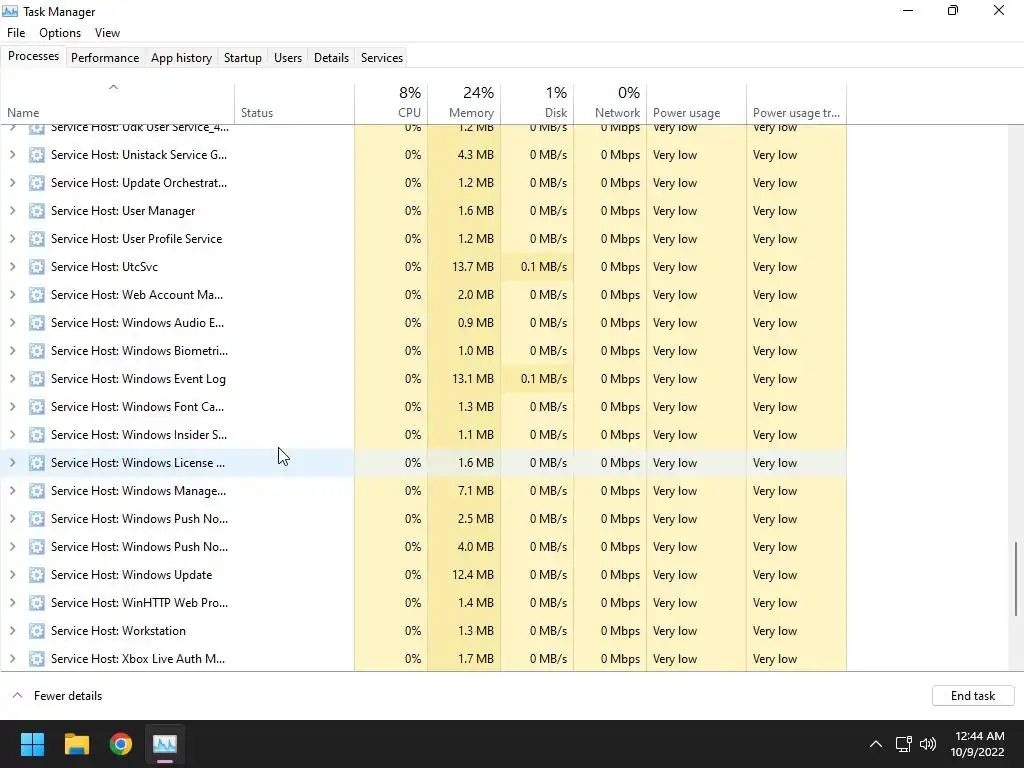Open the Windows Start menu
1024x768 pixels.
(32, 744)
